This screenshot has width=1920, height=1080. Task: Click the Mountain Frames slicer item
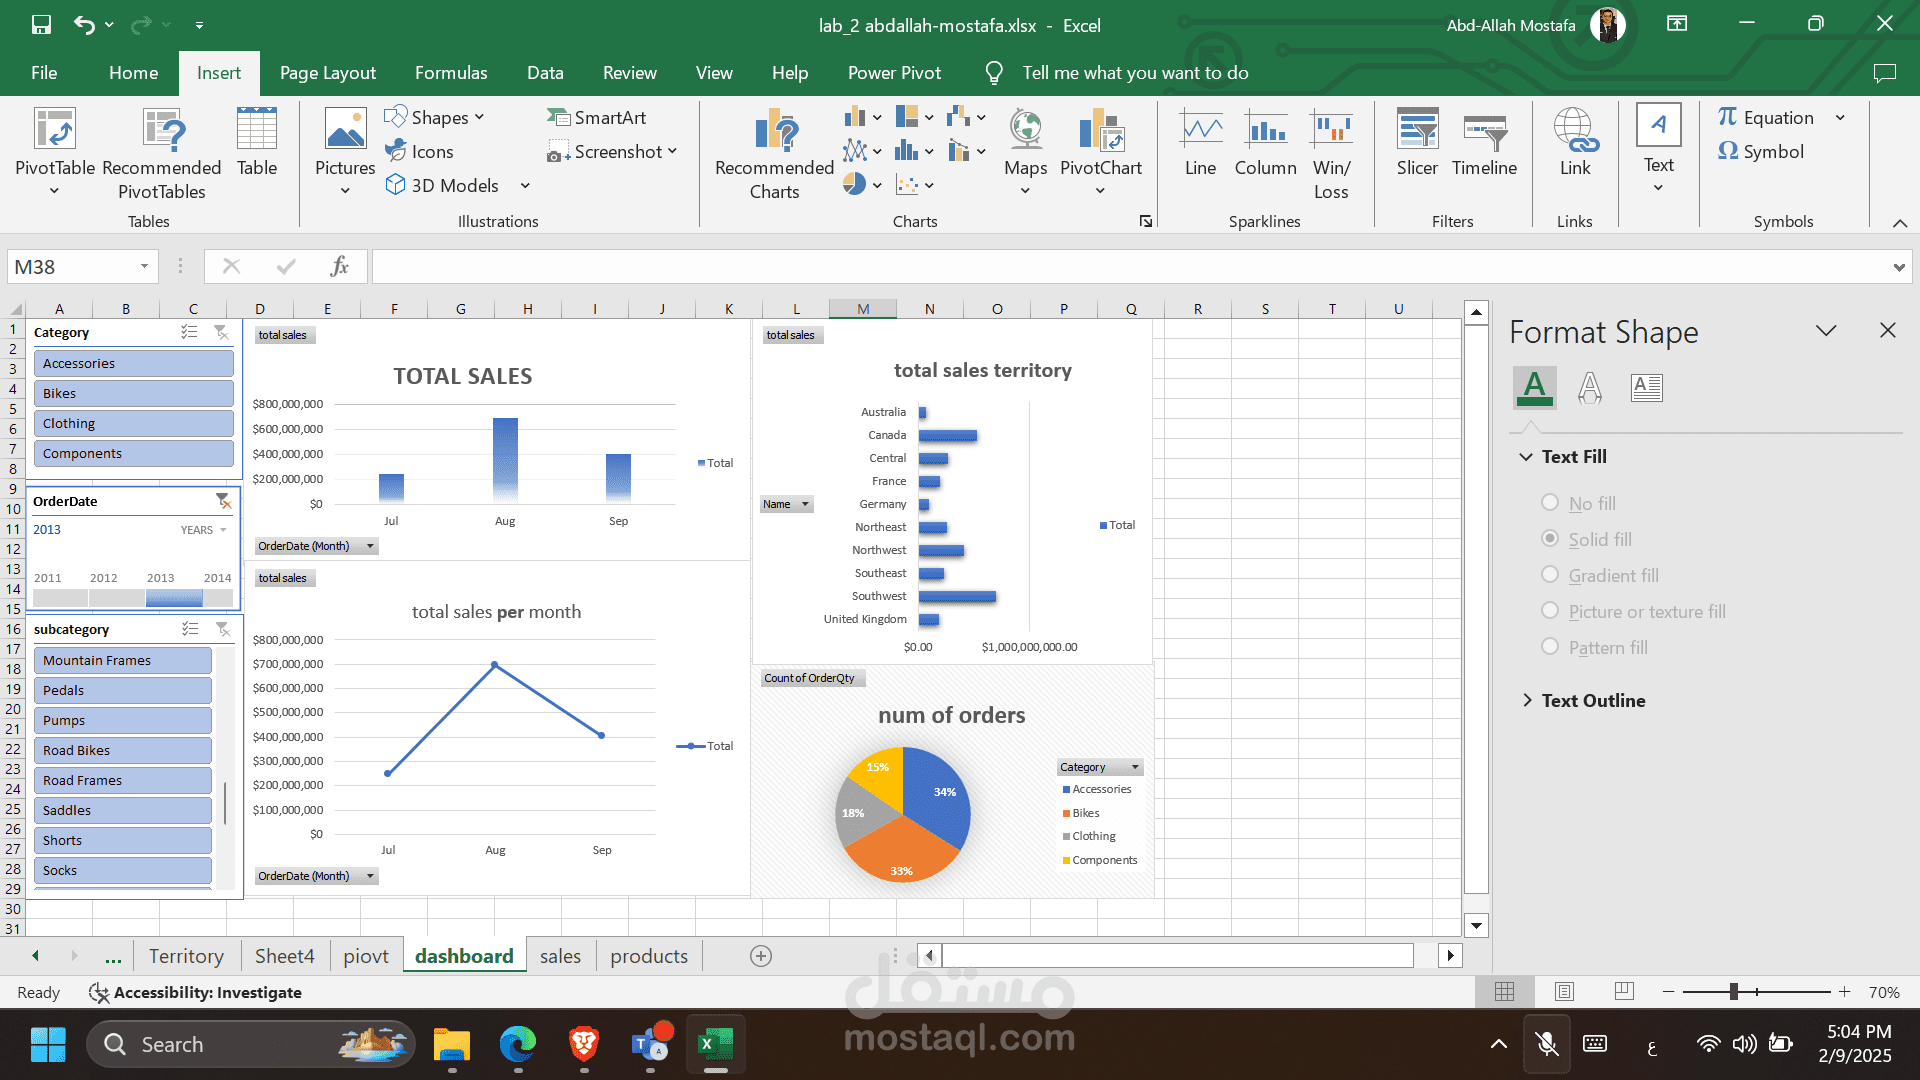(122, 660)
